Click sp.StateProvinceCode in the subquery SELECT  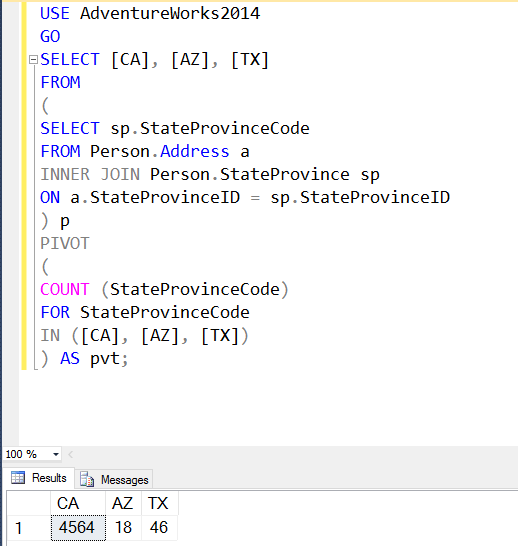[x=210, y=129]
